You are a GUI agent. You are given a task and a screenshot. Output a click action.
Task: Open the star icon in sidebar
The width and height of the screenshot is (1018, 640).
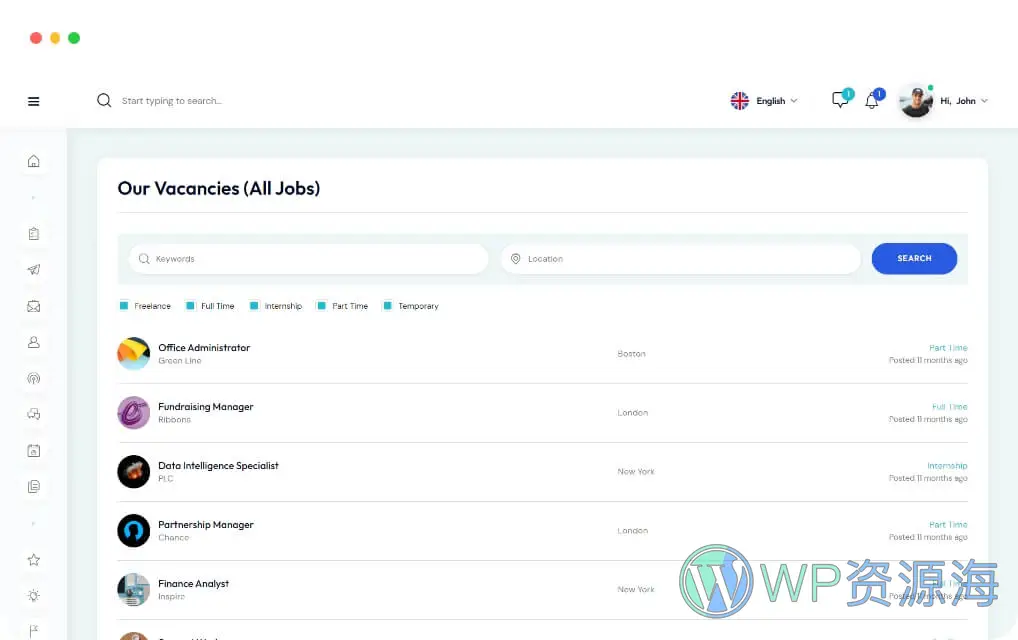coord(34,560)
